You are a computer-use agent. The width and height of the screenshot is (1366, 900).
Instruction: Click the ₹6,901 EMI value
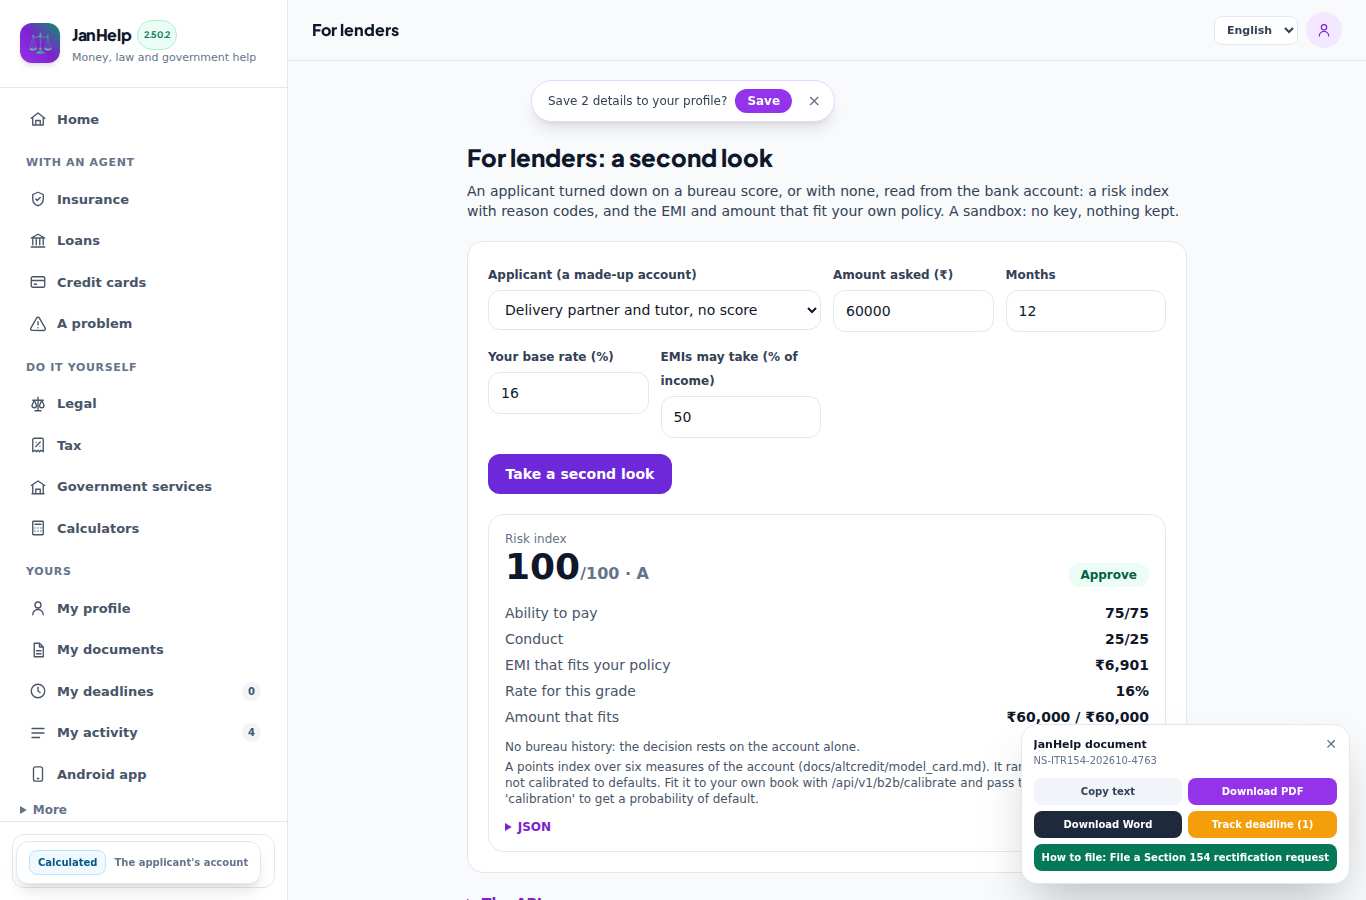point(1122,665)
